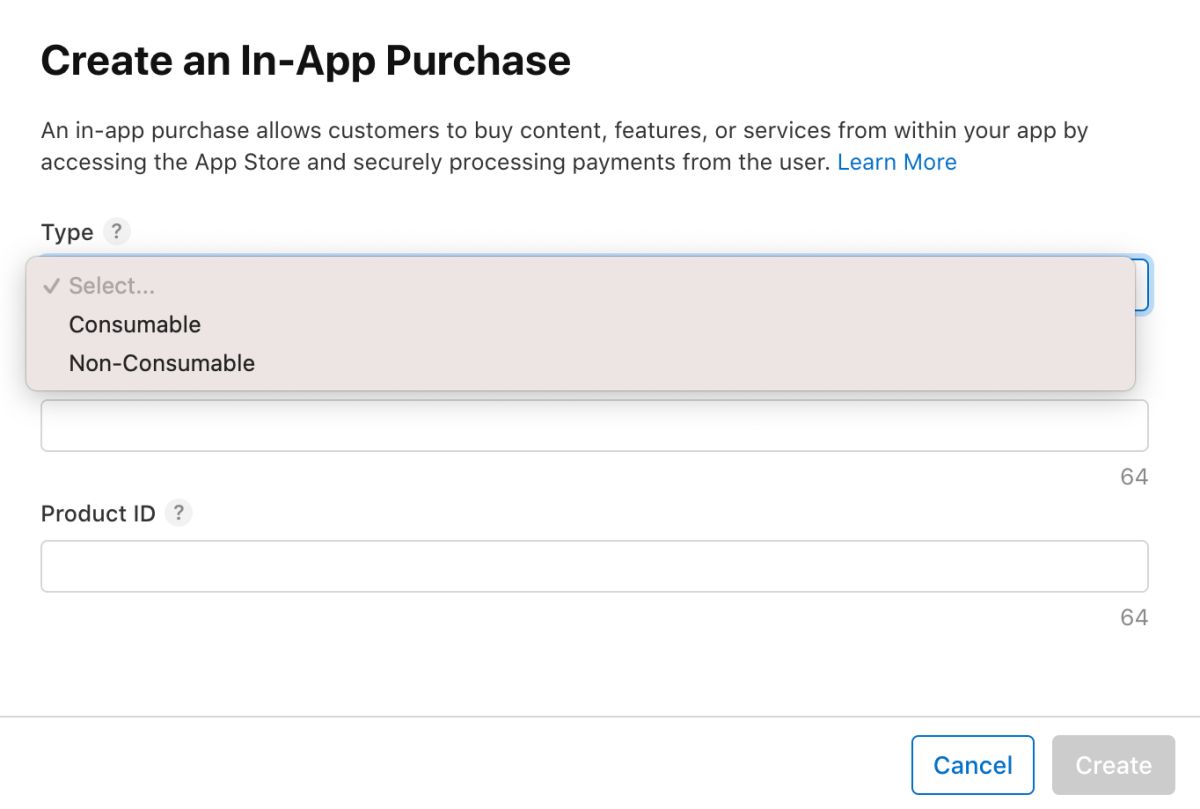Click the Product ID field label
This screenshot has height=809, width=1200.
(x=98, y=514)
